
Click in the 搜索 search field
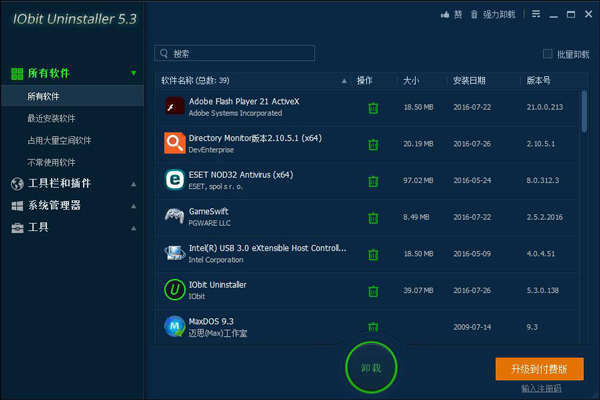click(235, 53)
